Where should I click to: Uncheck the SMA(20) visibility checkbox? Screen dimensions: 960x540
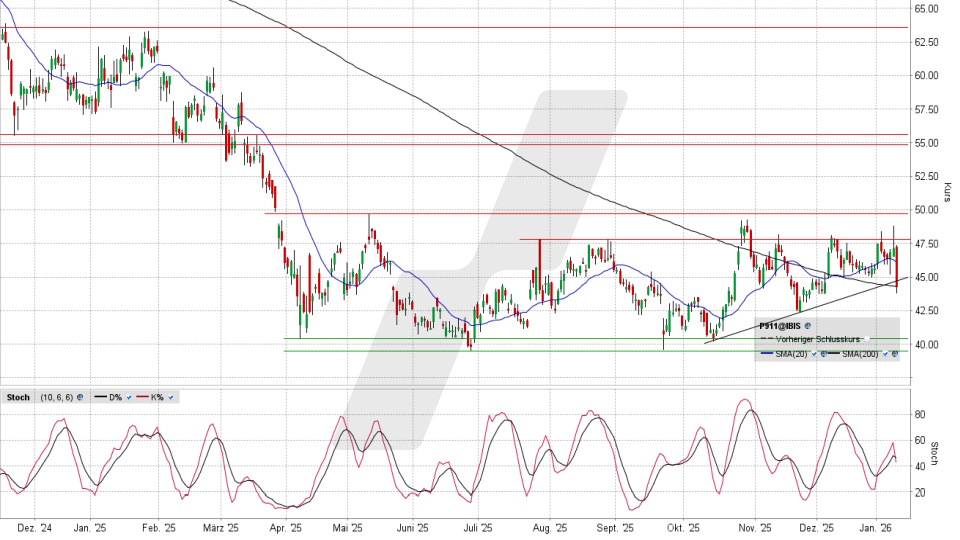814,354
